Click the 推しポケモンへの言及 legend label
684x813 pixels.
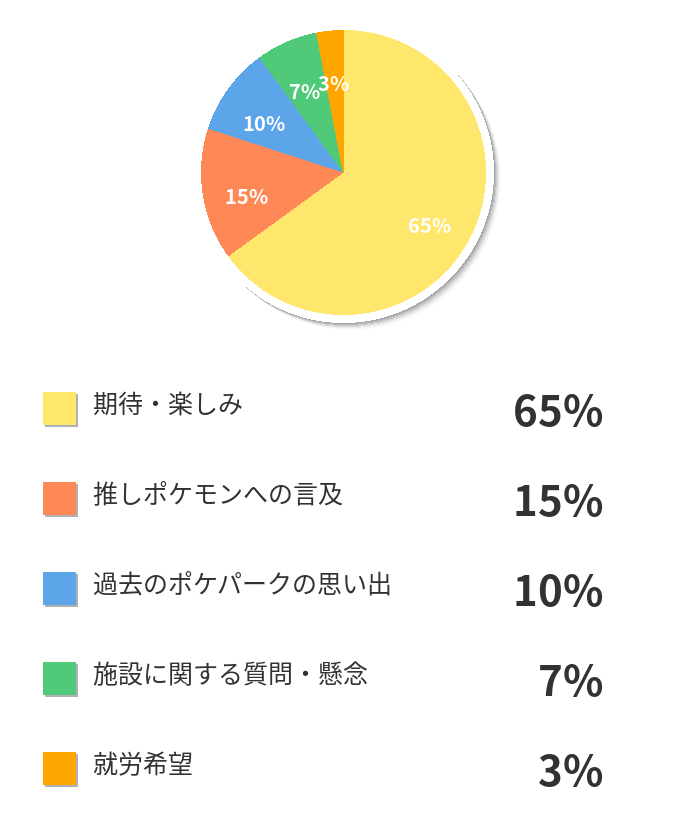click(218, 494)
